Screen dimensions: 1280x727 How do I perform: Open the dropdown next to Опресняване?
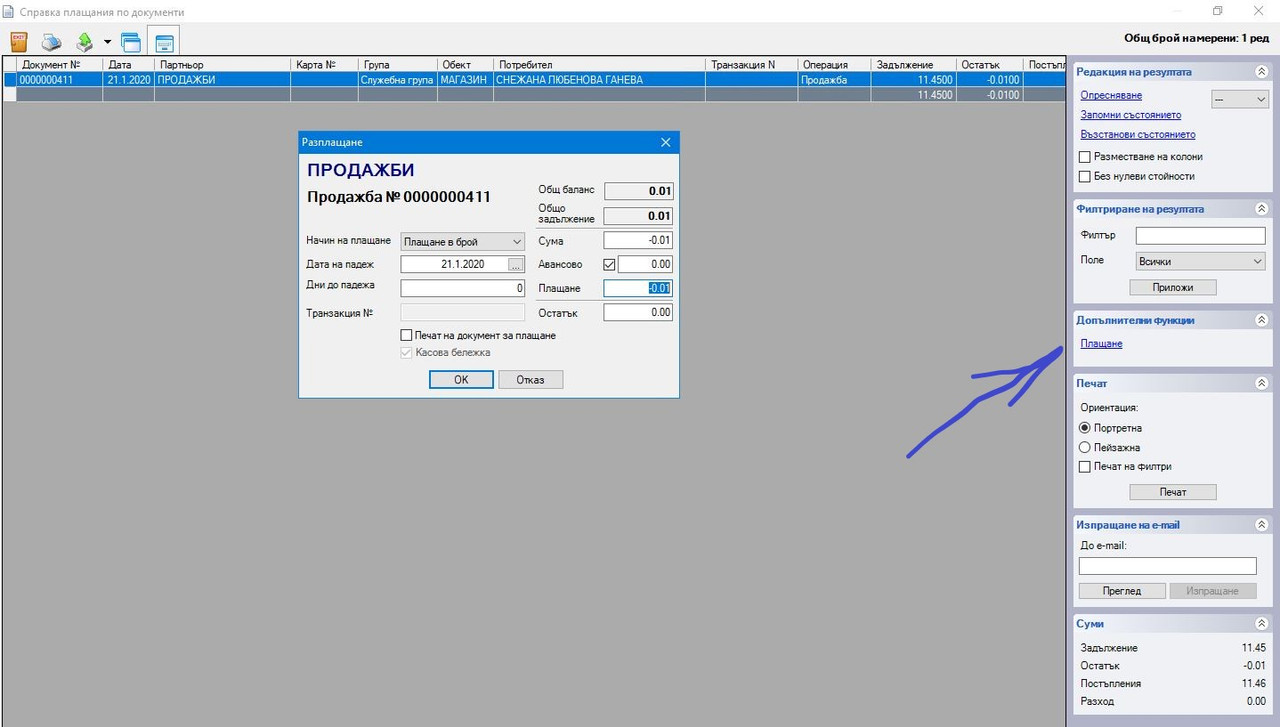(x=1240, y=99)
